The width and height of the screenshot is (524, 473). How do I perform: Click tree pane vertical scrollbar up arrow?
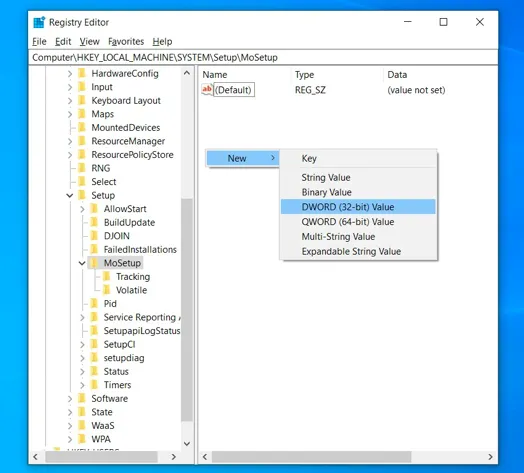[x=187, y=73]
